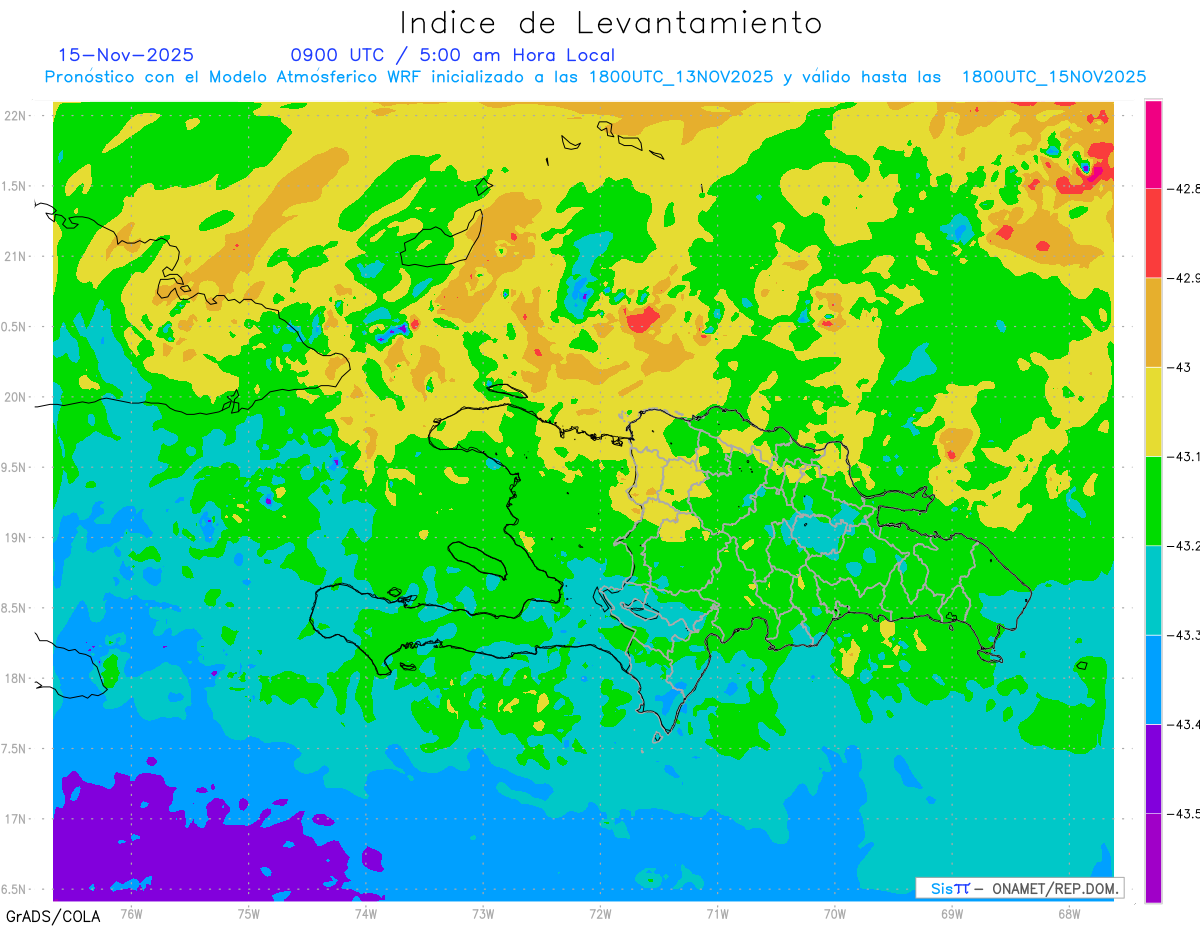Click the '0900 UTC / 5:00 am Hora Local' text

(453, 55)
